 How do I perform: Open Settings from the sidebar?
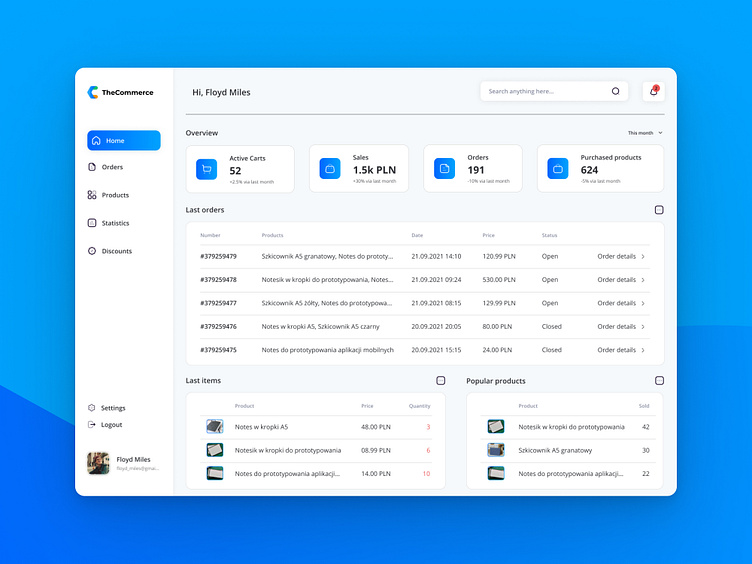click(x=113, y=408)
